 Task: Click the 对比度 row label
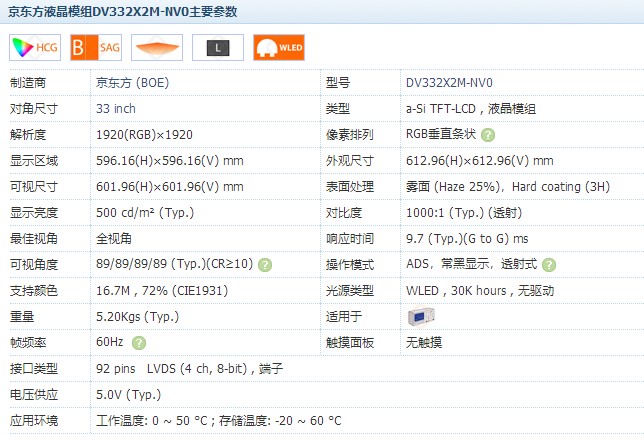click(x=344, y=213)
